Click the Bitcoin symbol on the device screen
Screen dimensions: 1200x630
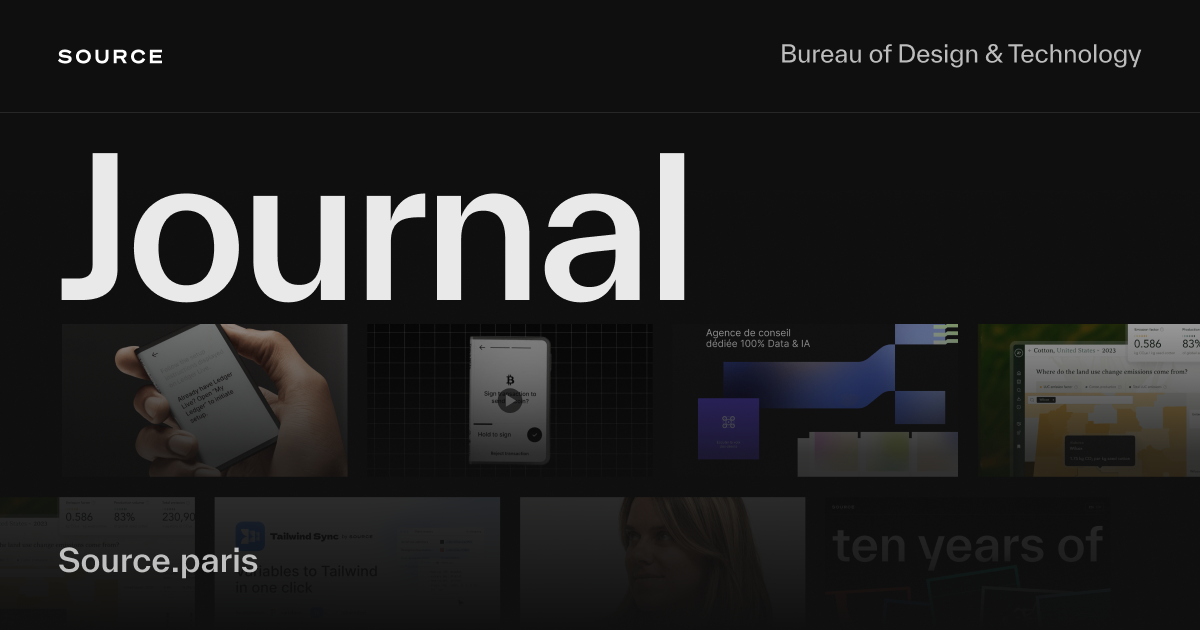(x=510, y=380)
